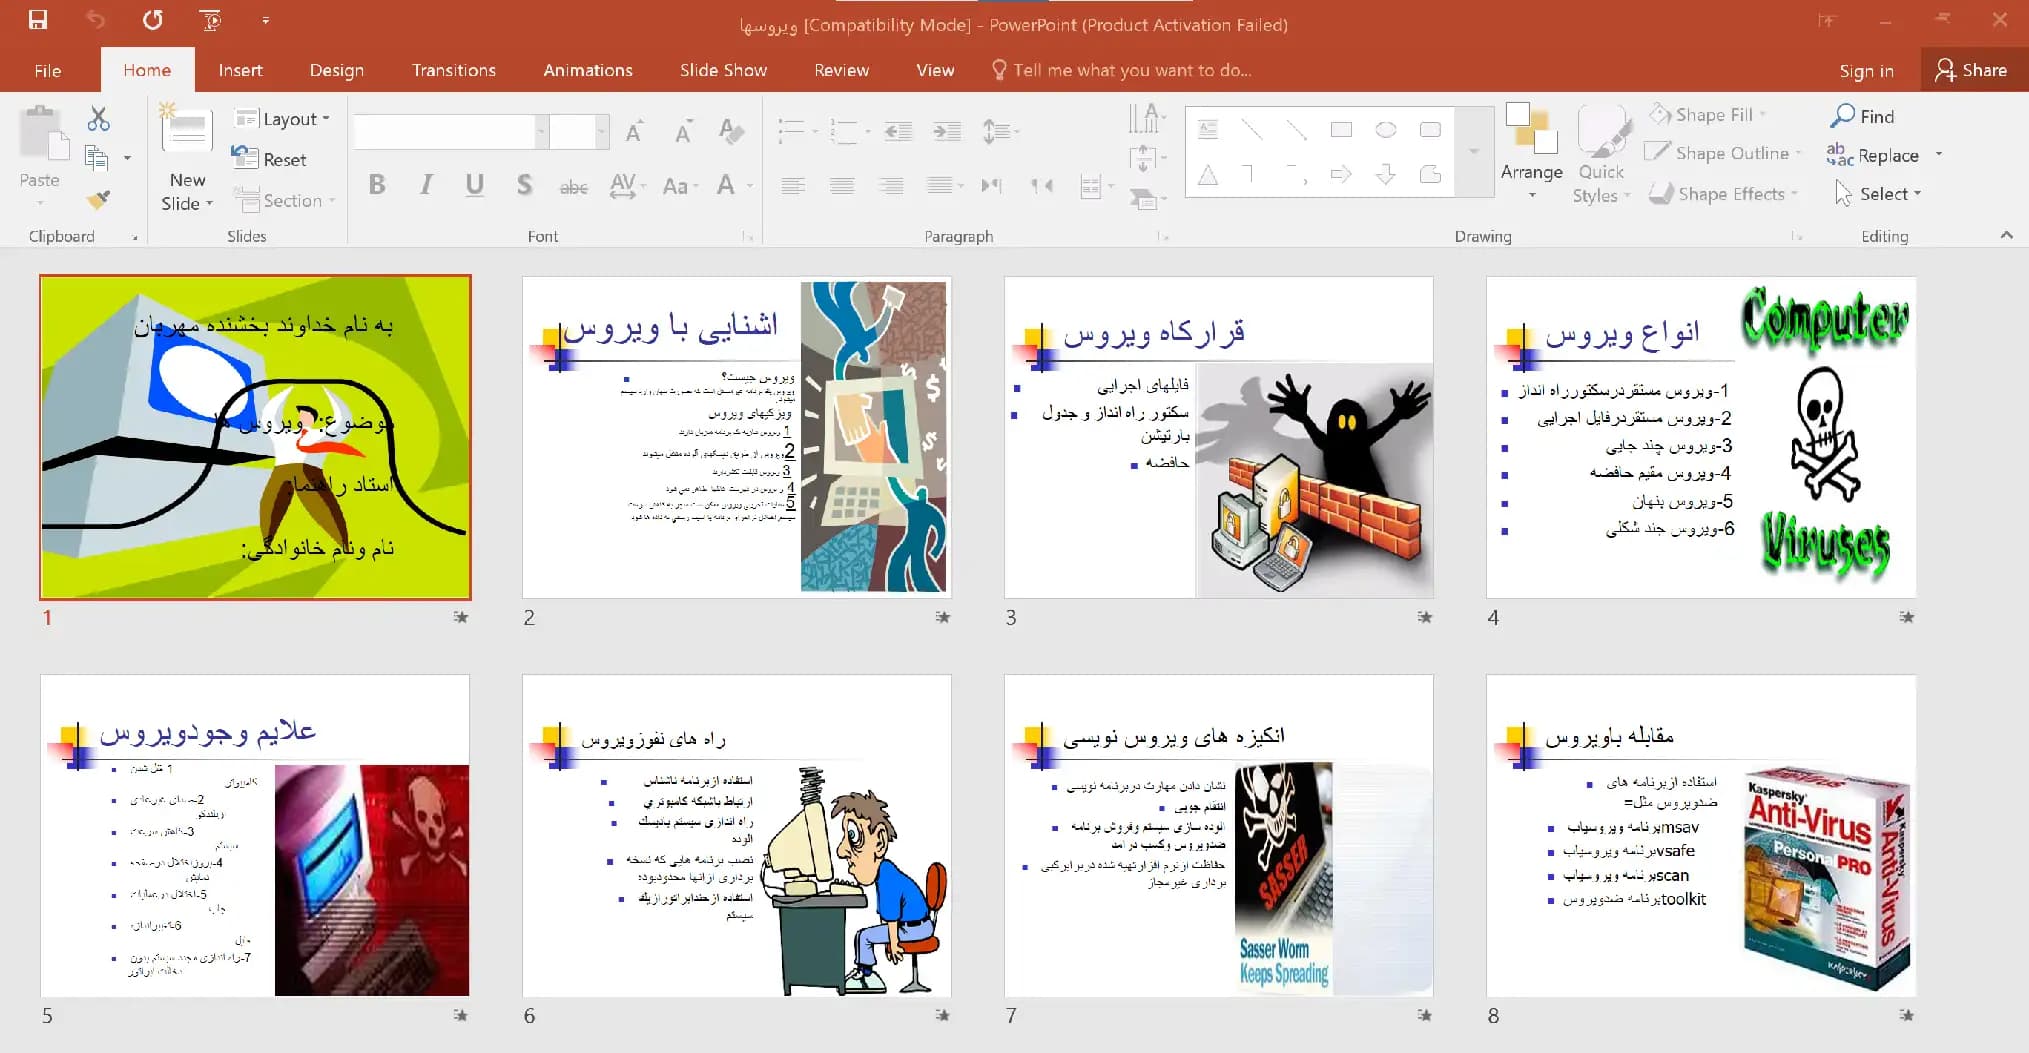Viewport: 2029px width, 1053px height.
Task: Center align the paragraph text
Action: click(842, 185)
